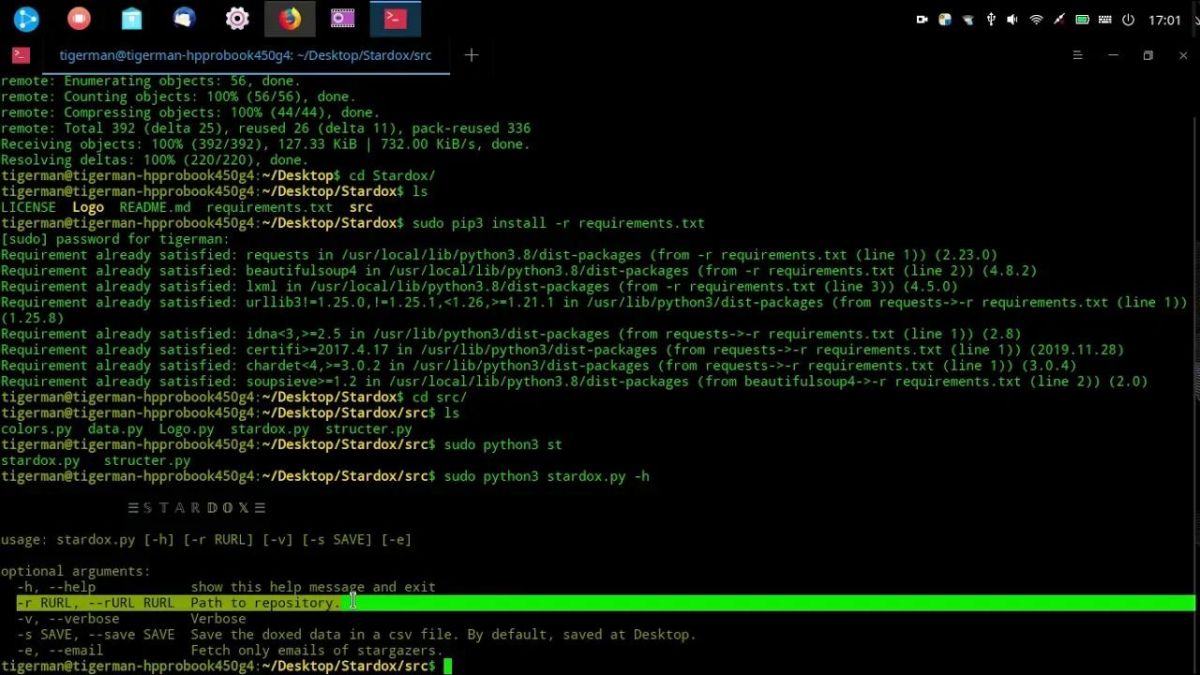Open the colorful tray app icon
This screenshot has height=675, width=1200.
(x=945, y=19)
